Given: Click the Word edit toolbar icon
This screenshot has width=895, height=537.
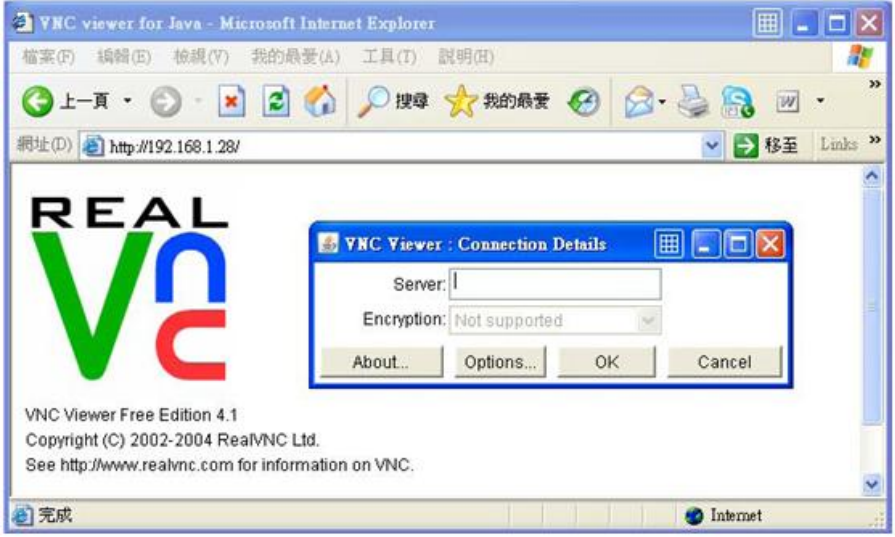Looking at the screenshot, I should click(788, 102).
